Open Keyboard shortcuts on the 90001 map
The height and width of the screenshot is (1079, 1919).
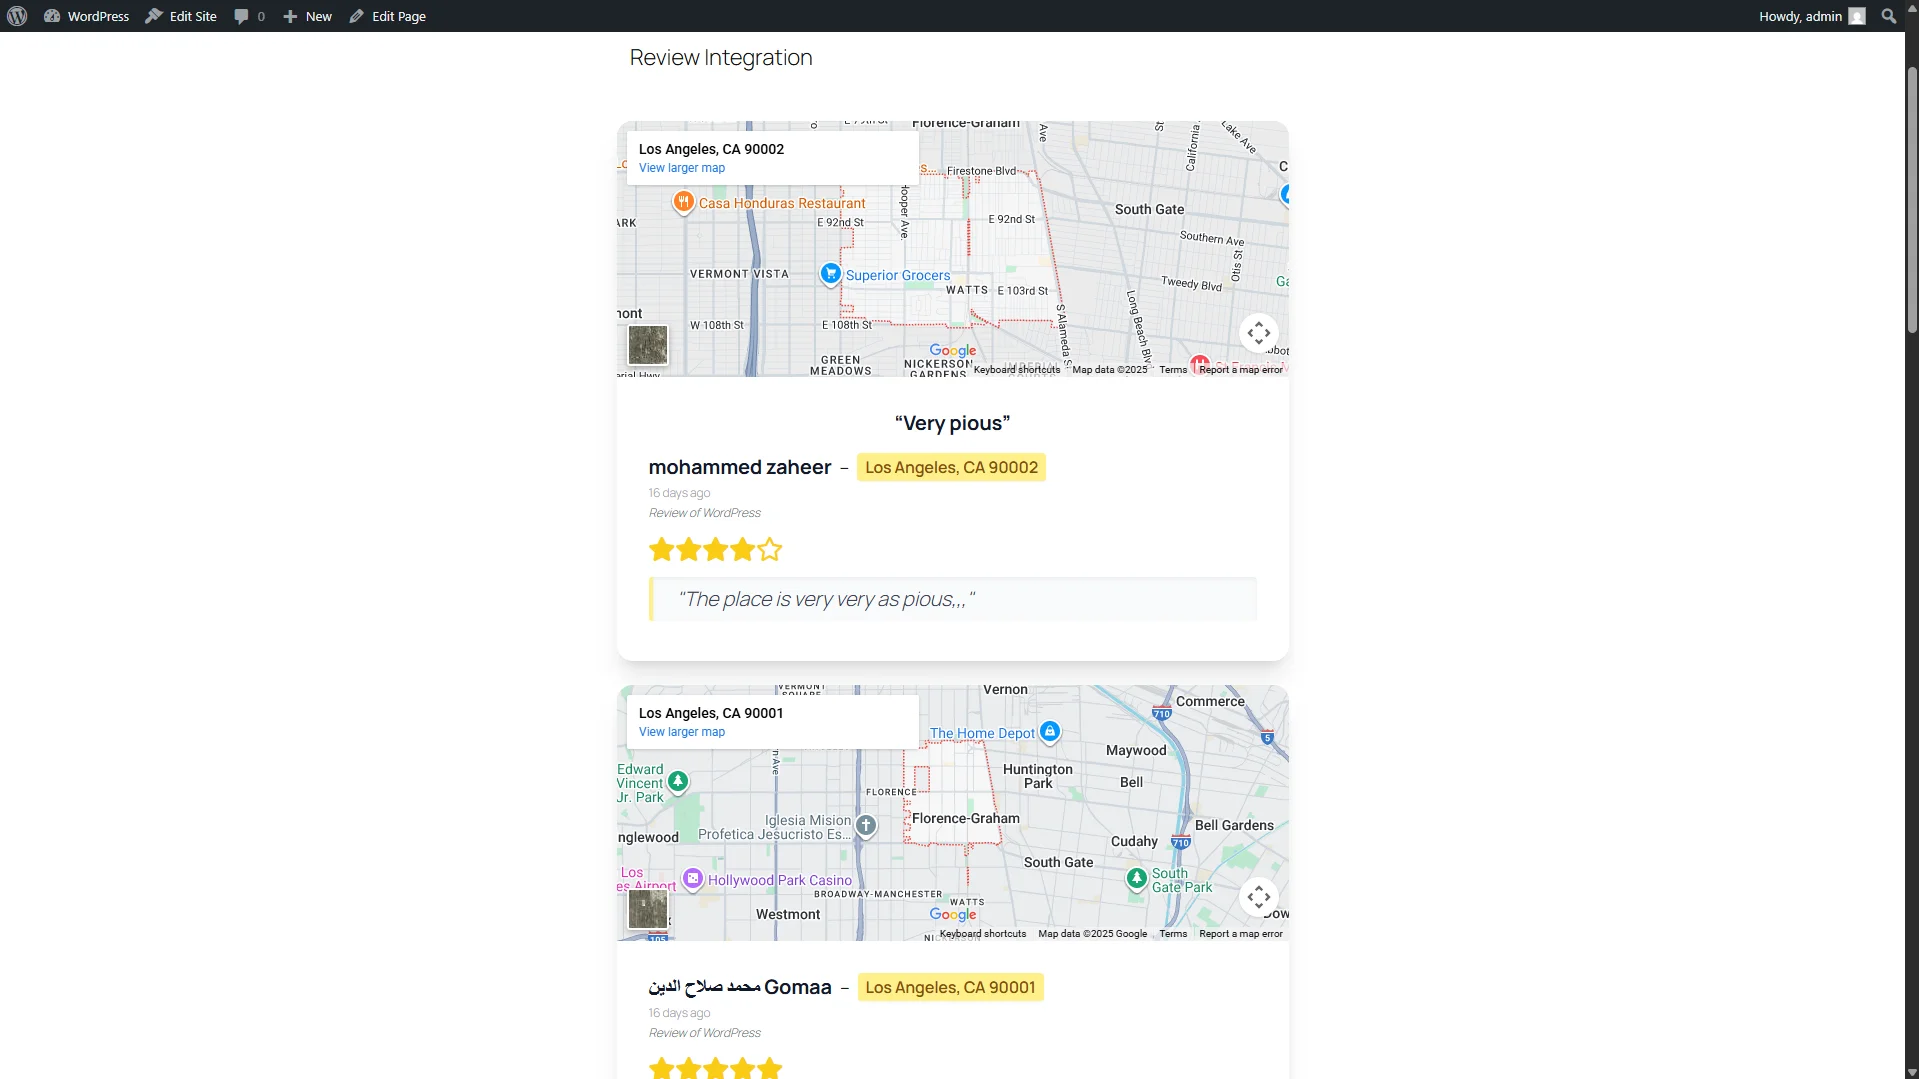(982, 934)
